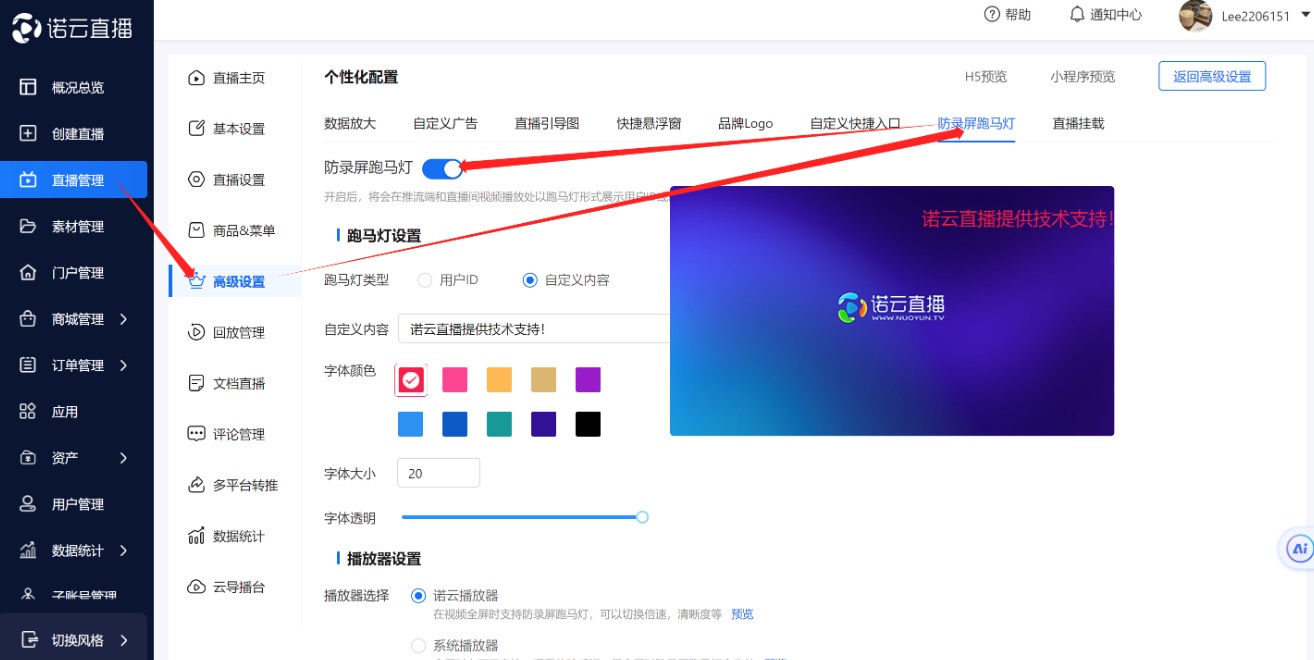Open the floating Ai assistant icon
The width and height of the screenshot is (1314, 660).
point(1299,548)
